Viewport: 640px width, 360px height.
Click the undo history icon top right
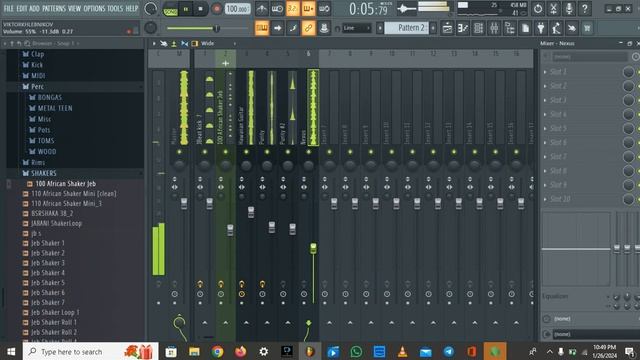[538, 9]
